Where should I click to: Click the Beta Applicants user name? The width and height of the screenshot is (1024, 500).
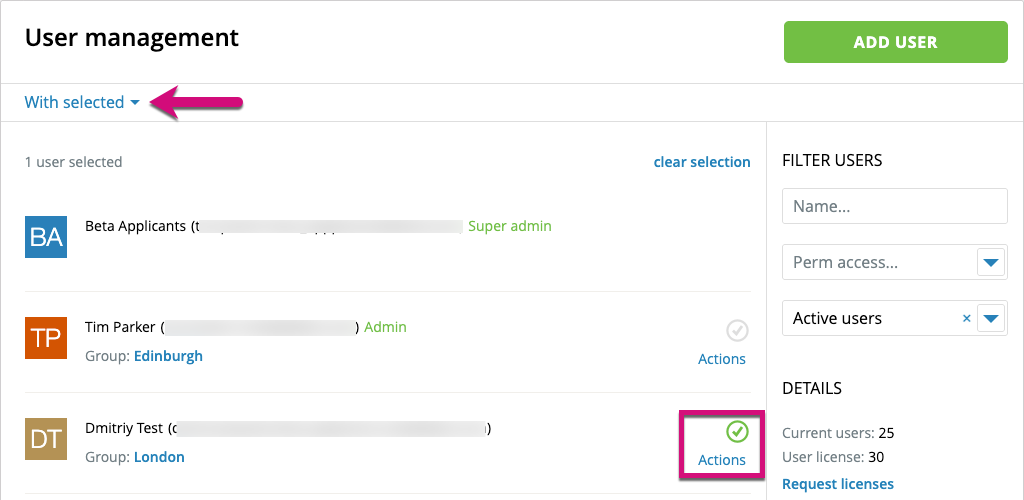(136, 226)
